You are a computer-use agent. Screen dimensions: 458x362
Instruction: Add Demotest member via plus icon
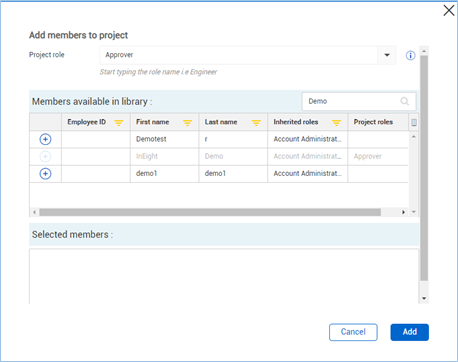[45, 139]
